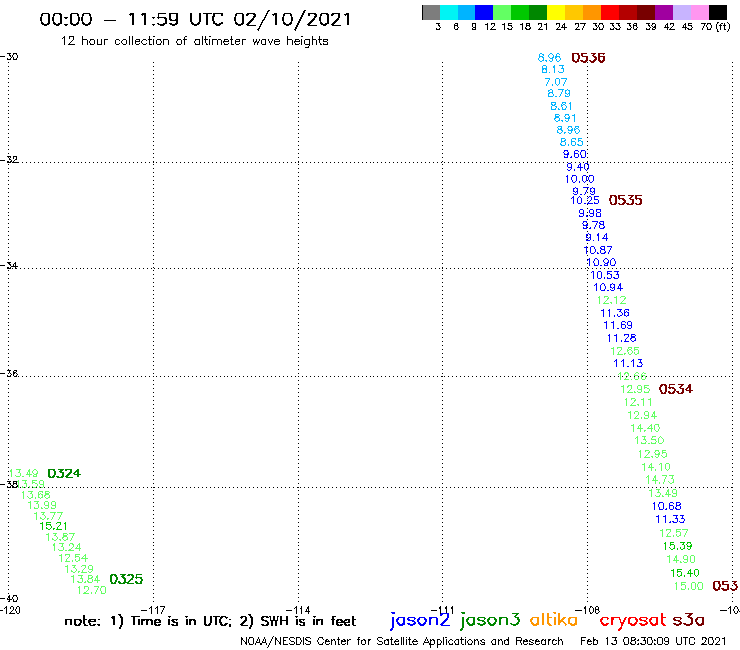Click the 15.39 wave height value
The height and width of the screenshot is (650, 740).
tap(678, 546)
